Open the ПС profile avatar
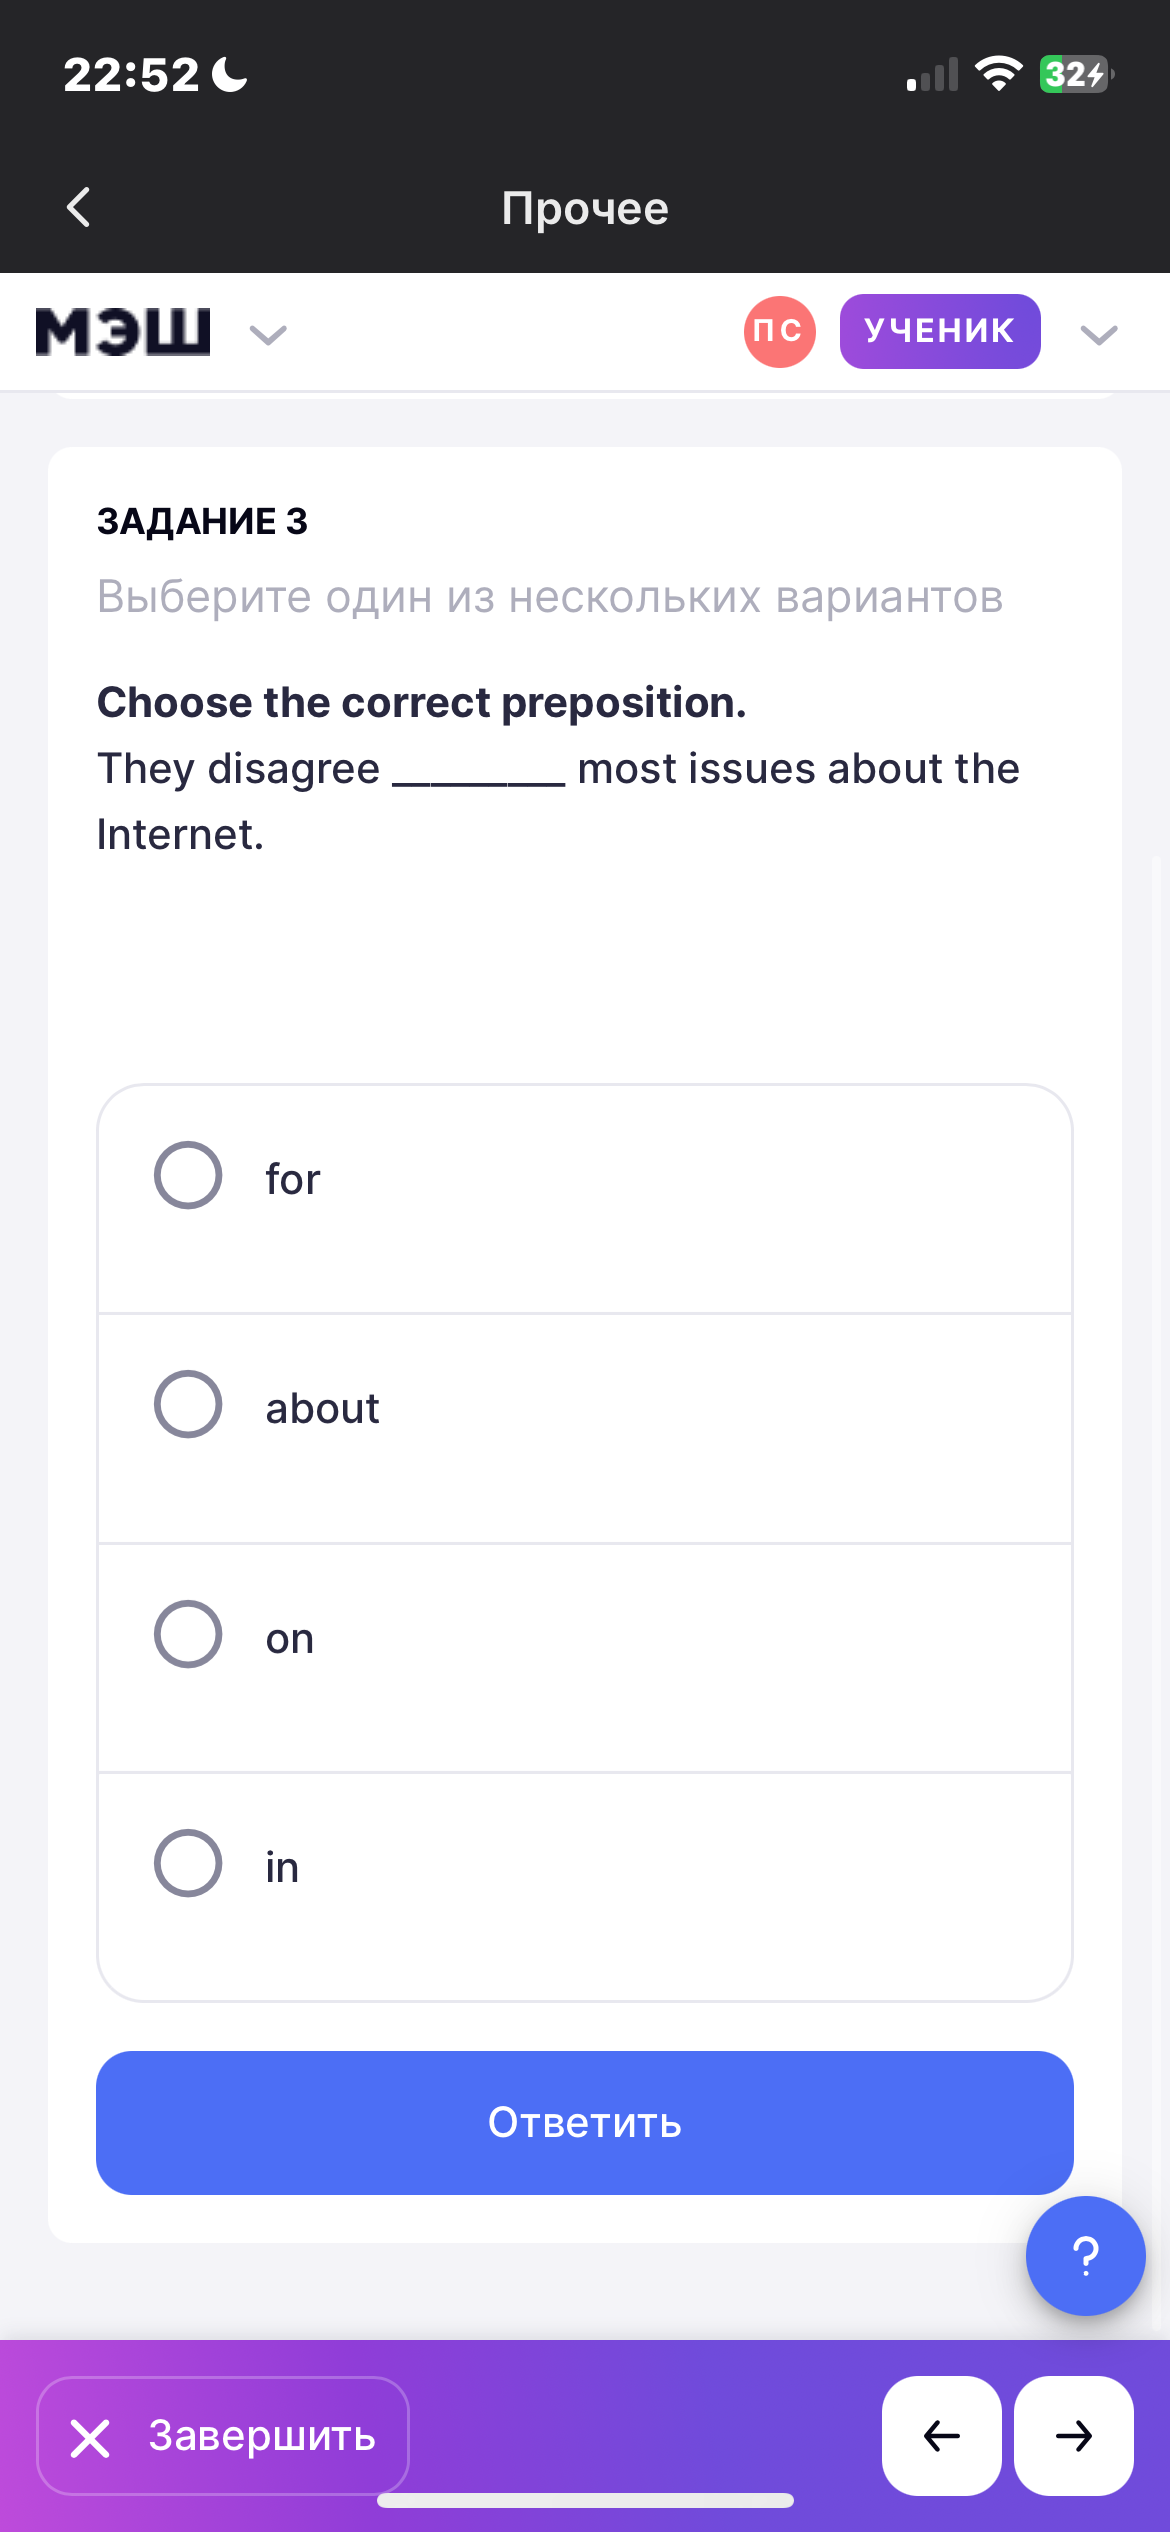Viewport: 1170px width, 2532px height. click(779, 332)
